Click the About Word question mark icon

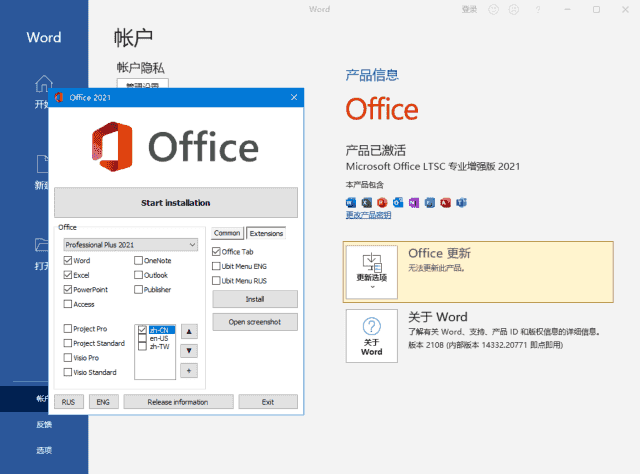(372, 327)
